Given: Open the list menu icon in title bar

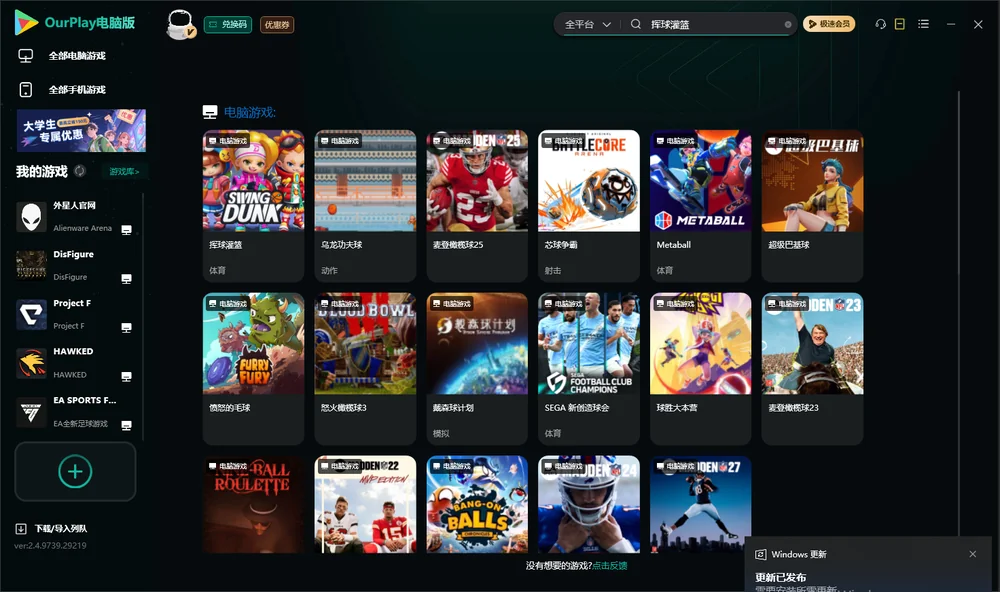Looking at the screenshot, I should (x=923, y=24).
